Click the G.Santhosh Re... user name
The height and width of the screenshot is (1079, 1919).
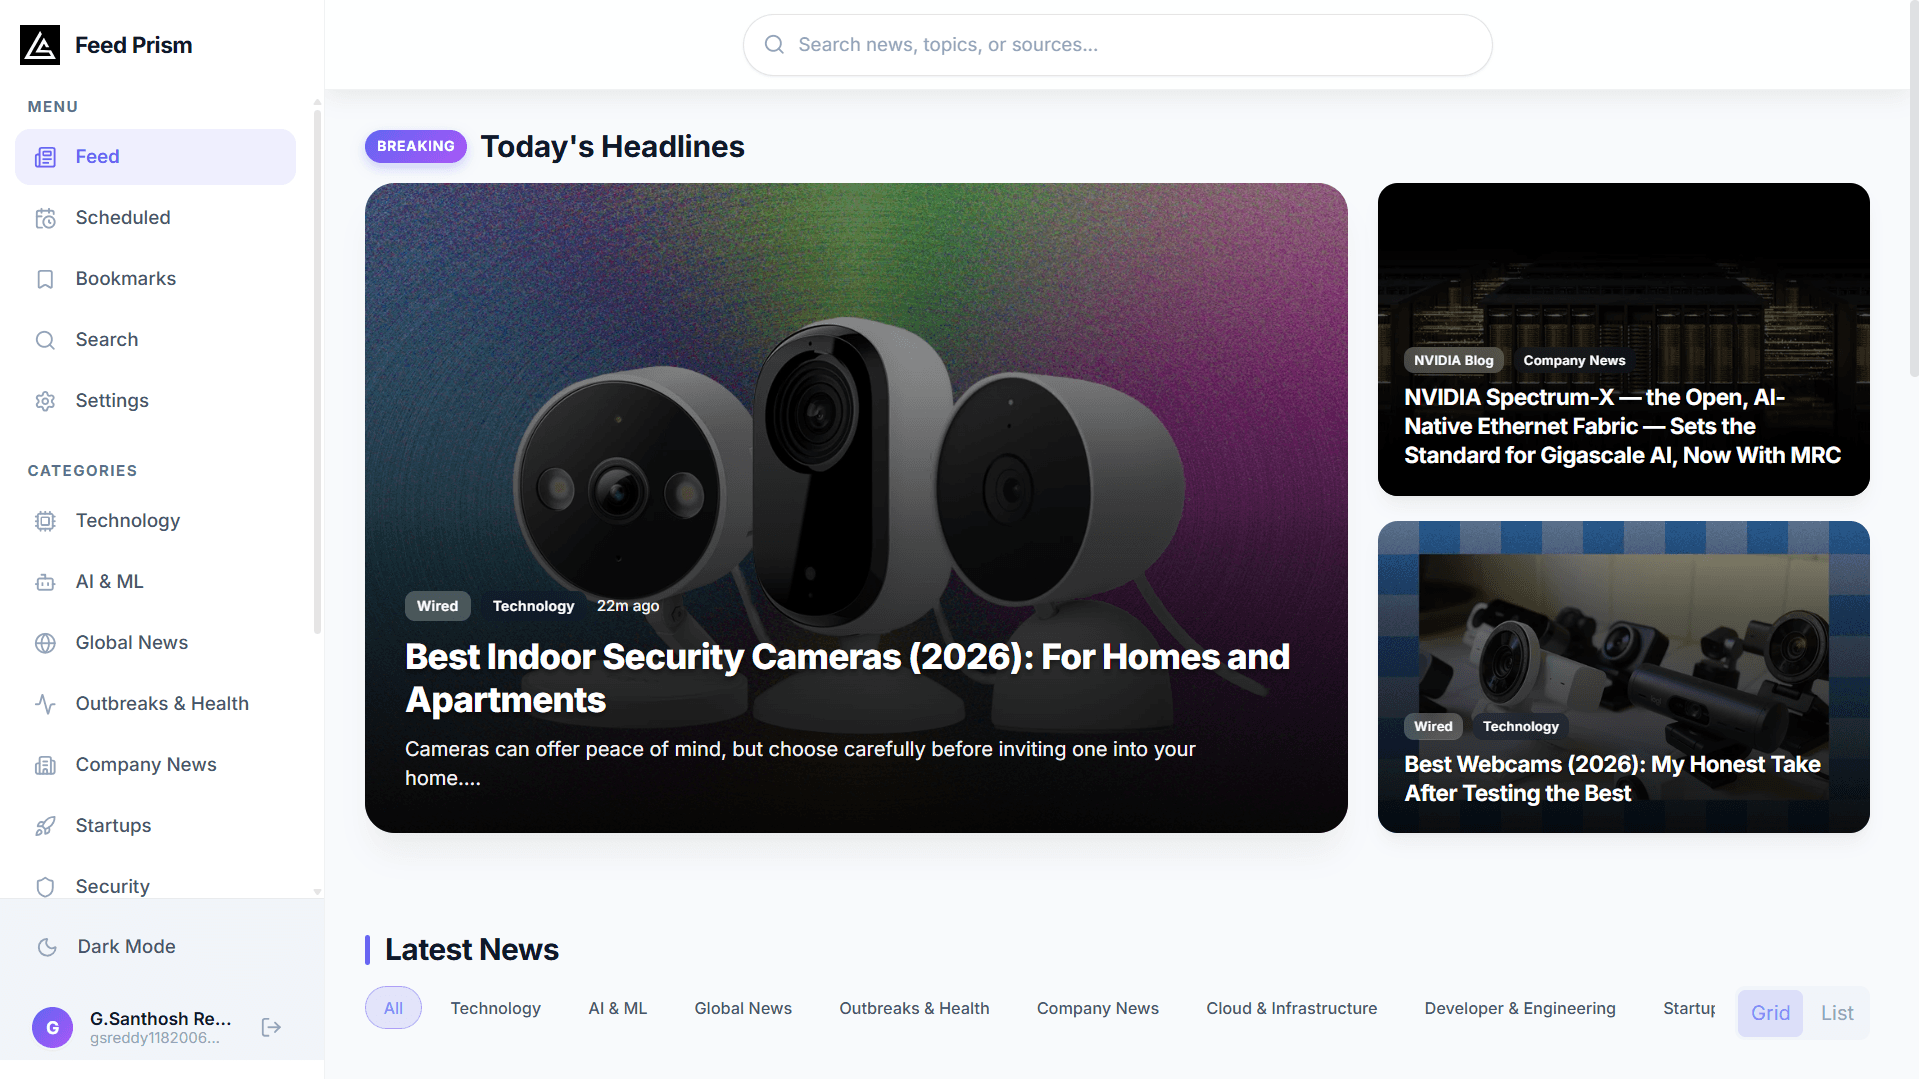tap(160, 1018)
